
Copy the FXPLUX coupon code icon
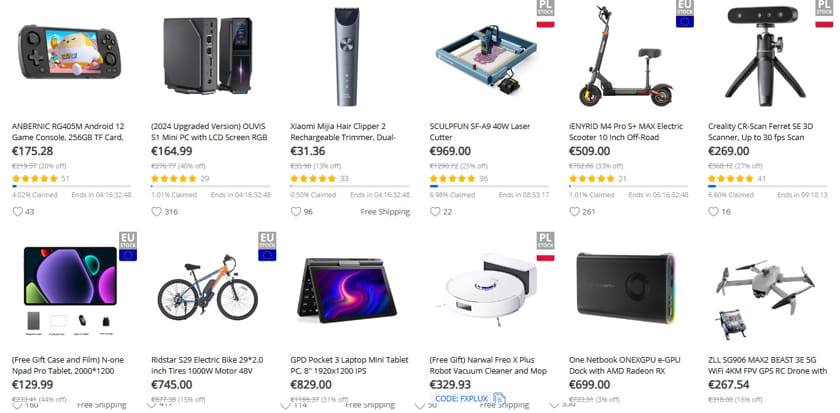pyautogui.click(x=499, y=399)
